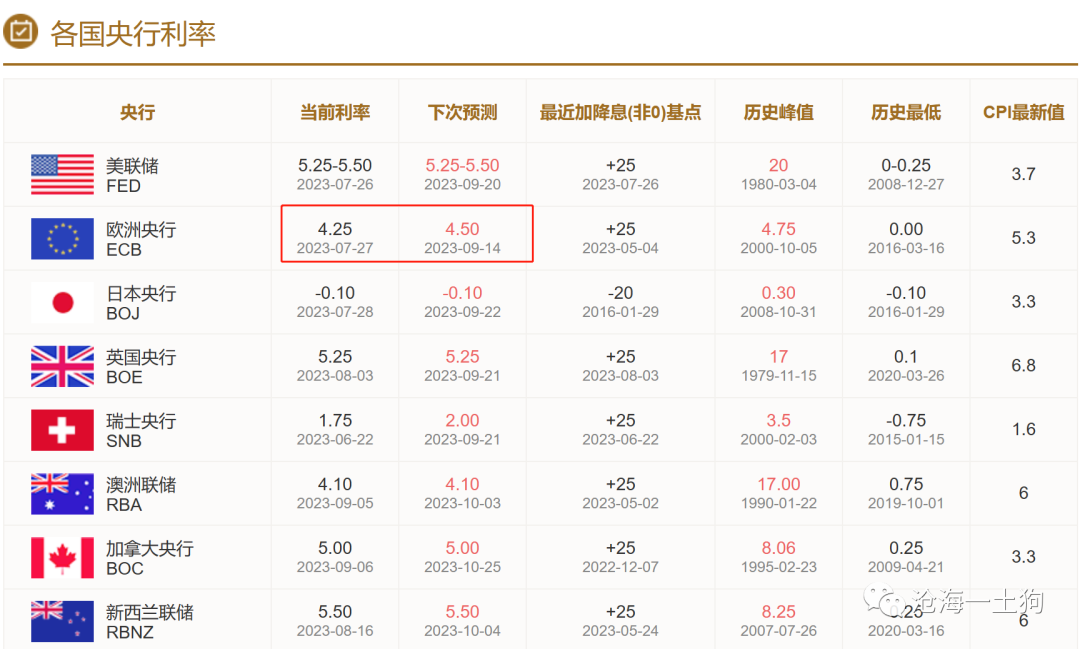Image resolution: width=1080 pixels, height=649 pixels.
Task: Click FED current rate 5.25-5.50 dated 2023-07-26
Action: tap(335, 174)
